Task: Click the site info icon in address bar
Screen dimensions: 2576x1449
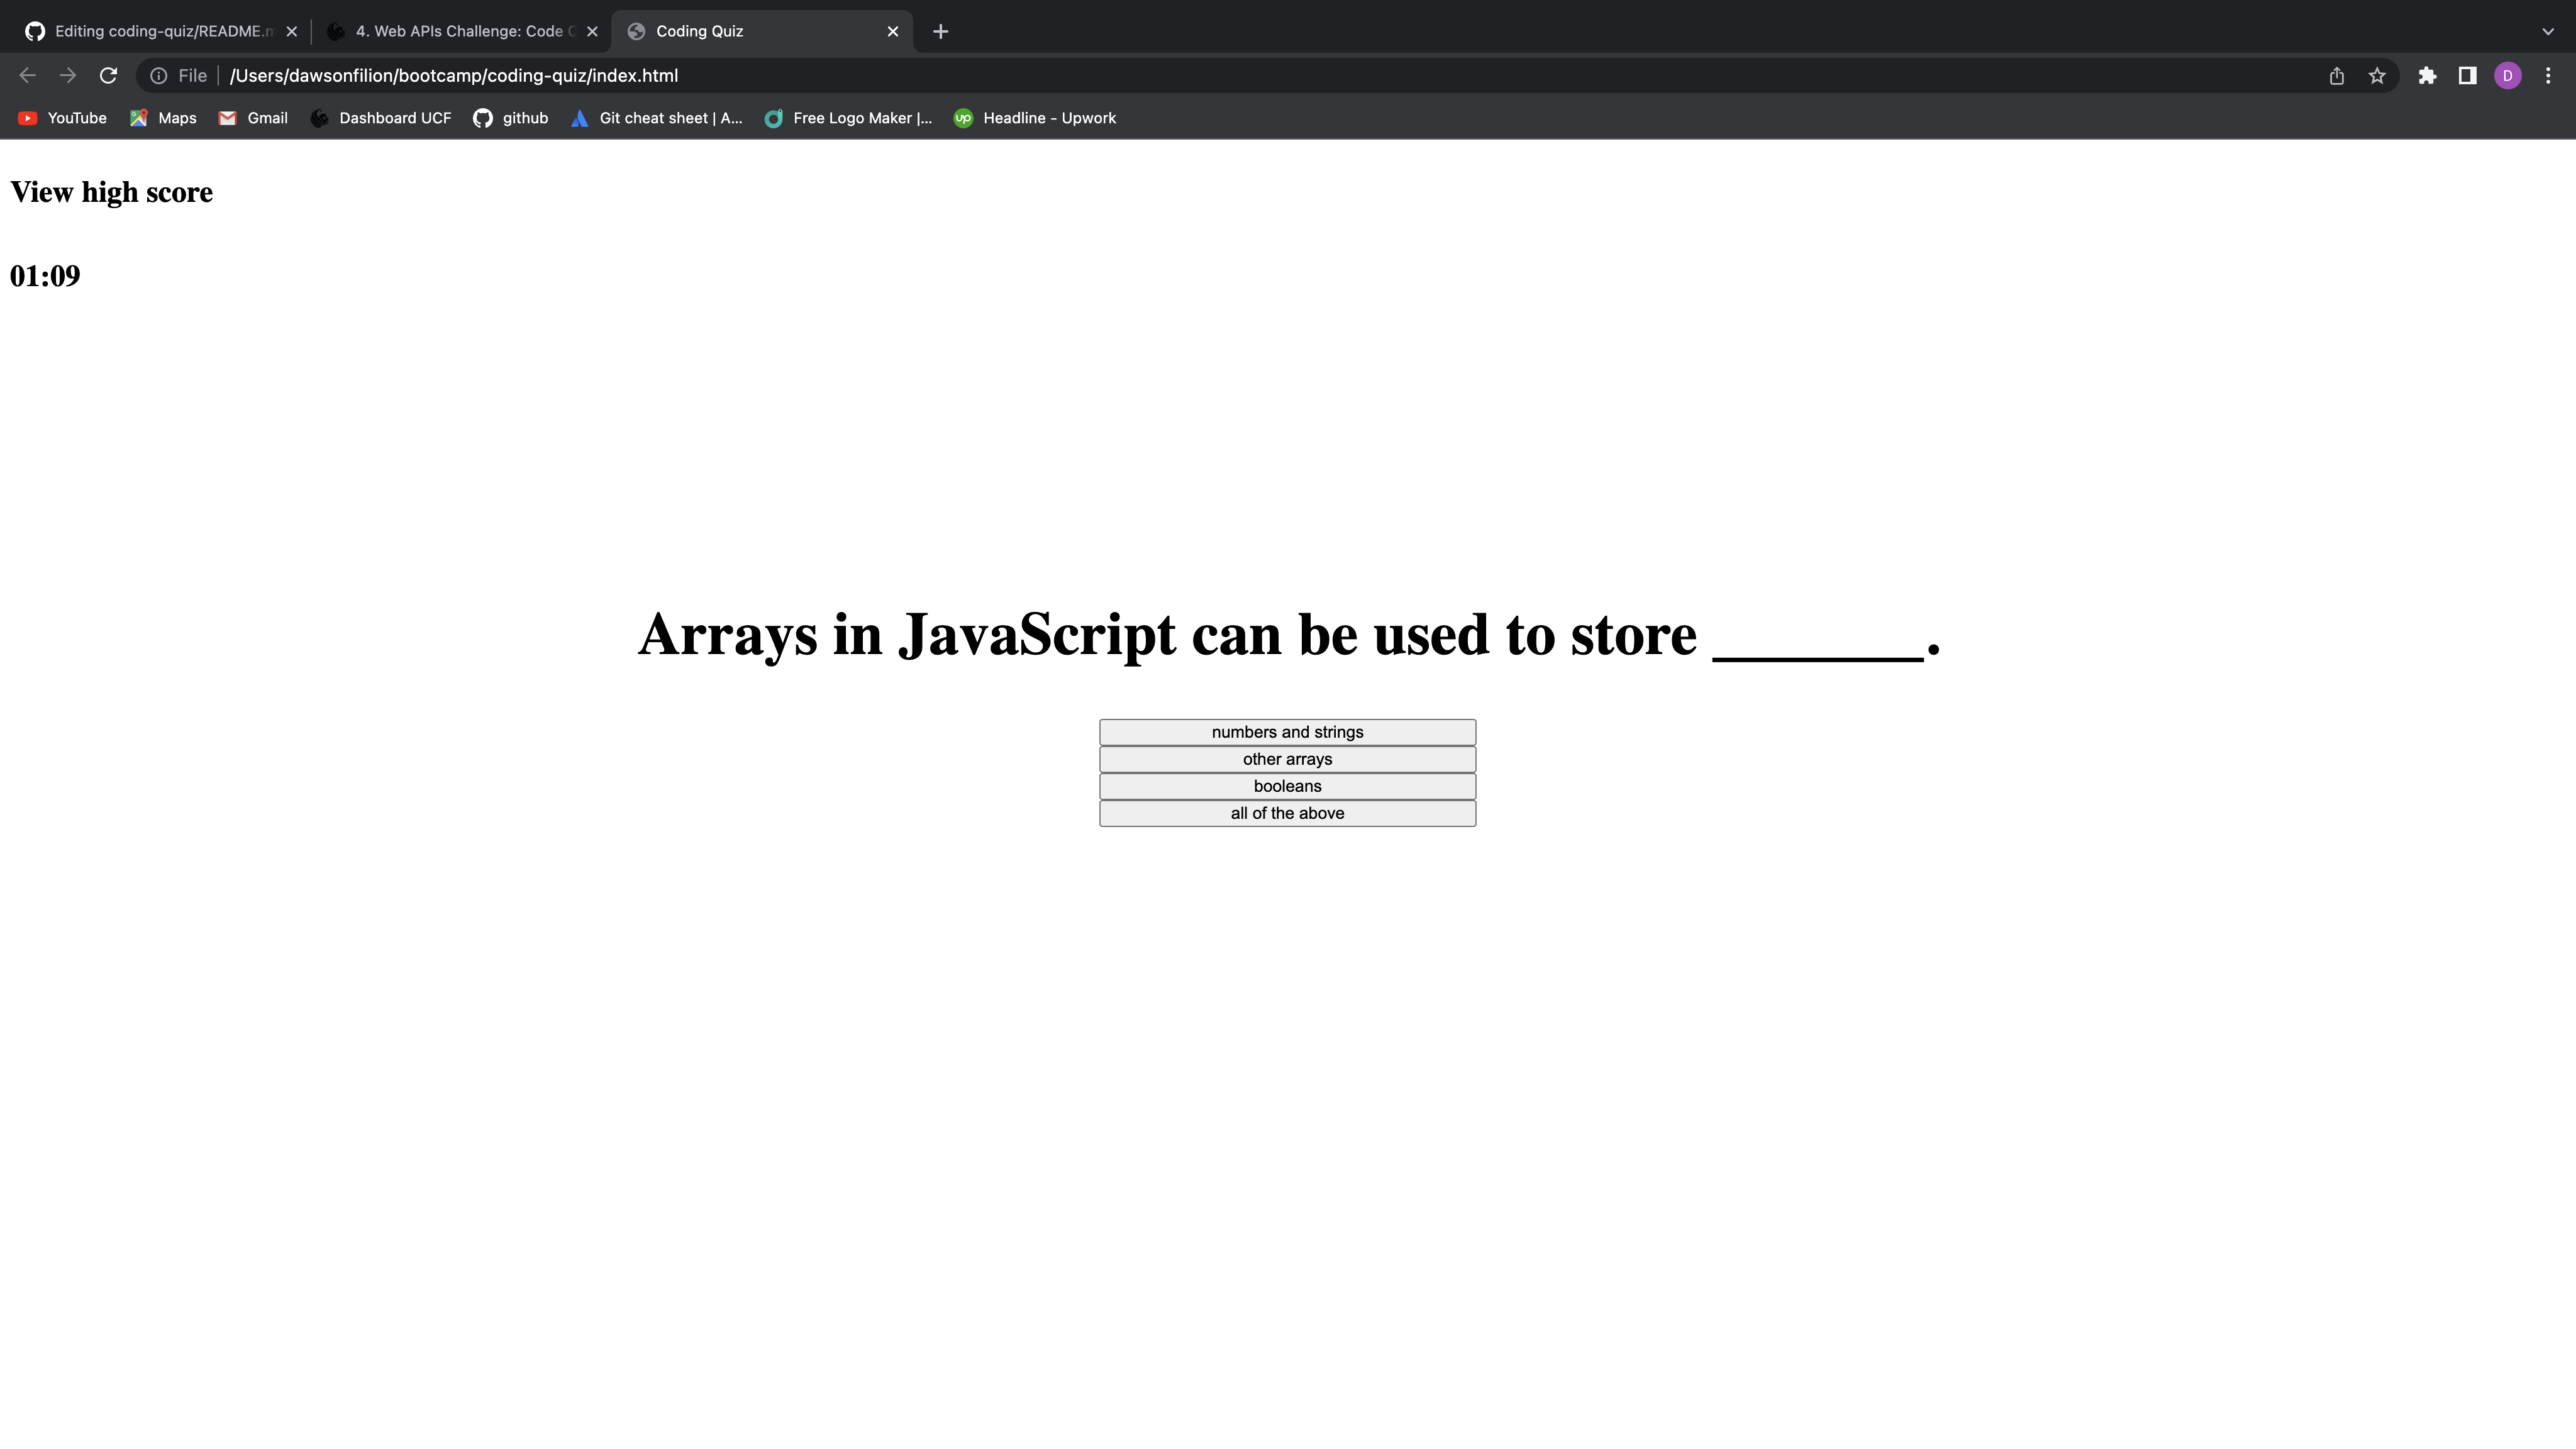Action: (x=159, y=75)
